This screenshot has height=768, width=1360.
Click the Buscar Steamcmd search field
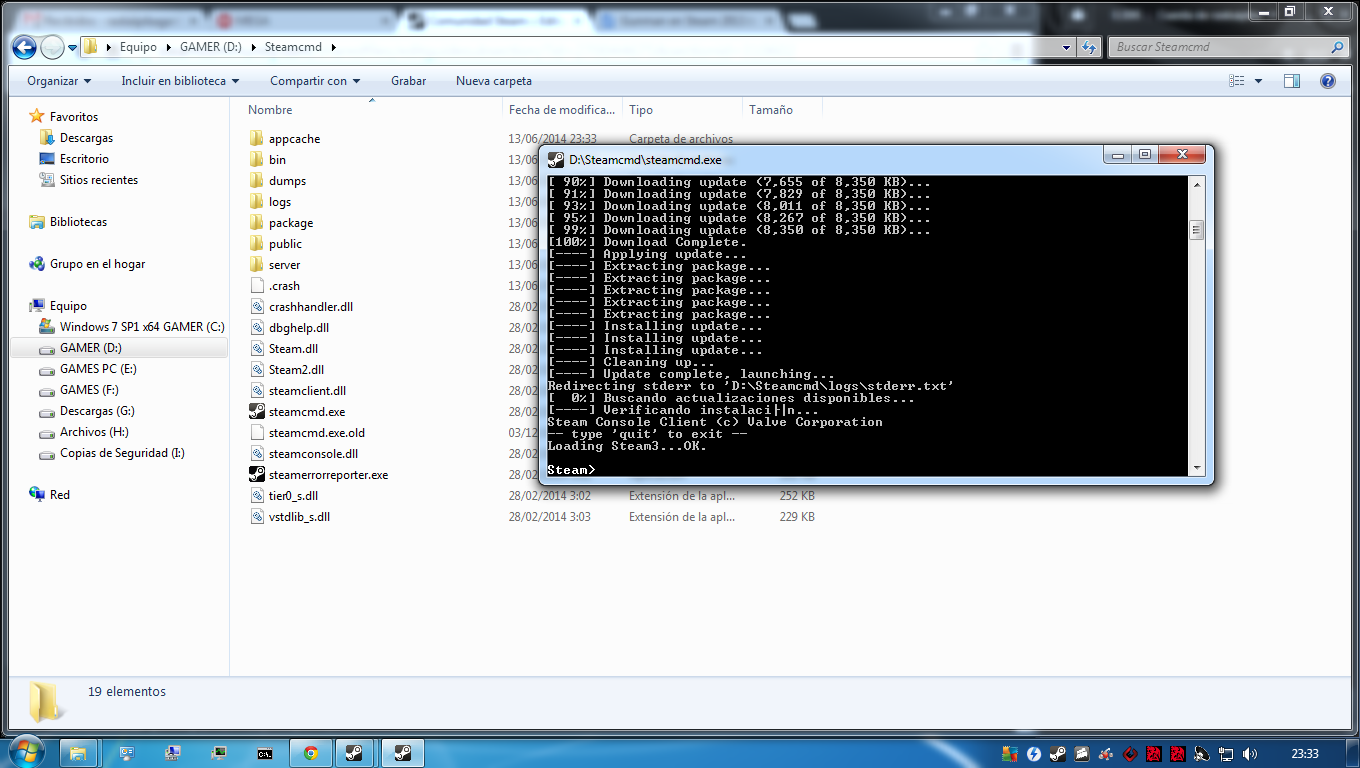[1229, 47]
